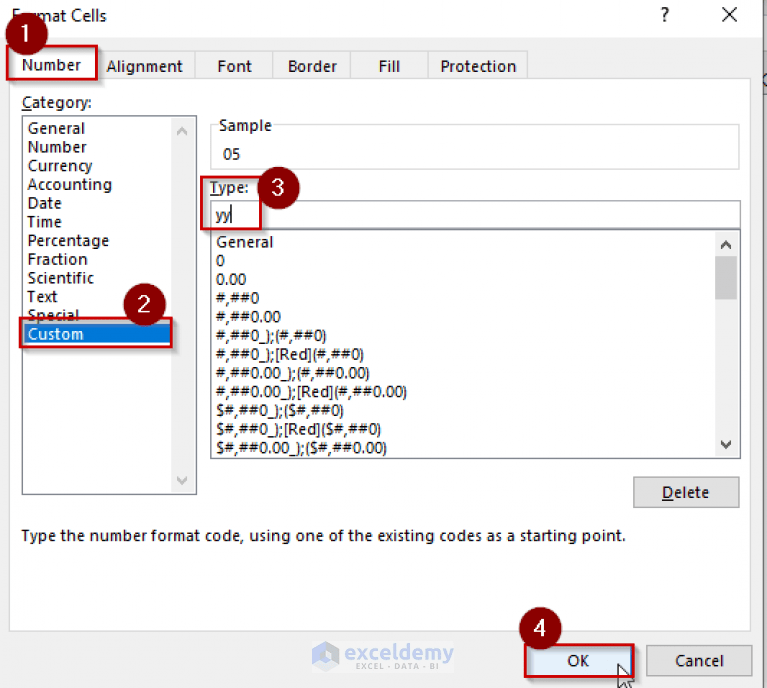Select the 0.00 format code
The height and width of the screenshot is (688, 767).
click(231, 279)
